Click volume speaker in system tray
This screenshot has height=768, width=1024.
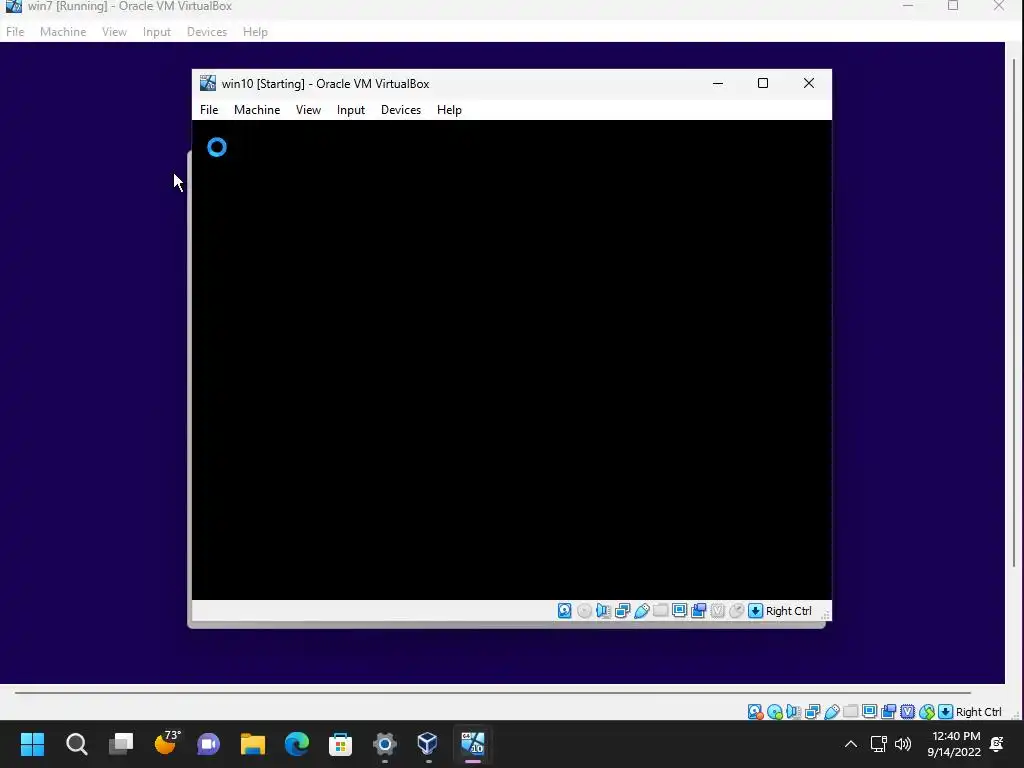903,744
